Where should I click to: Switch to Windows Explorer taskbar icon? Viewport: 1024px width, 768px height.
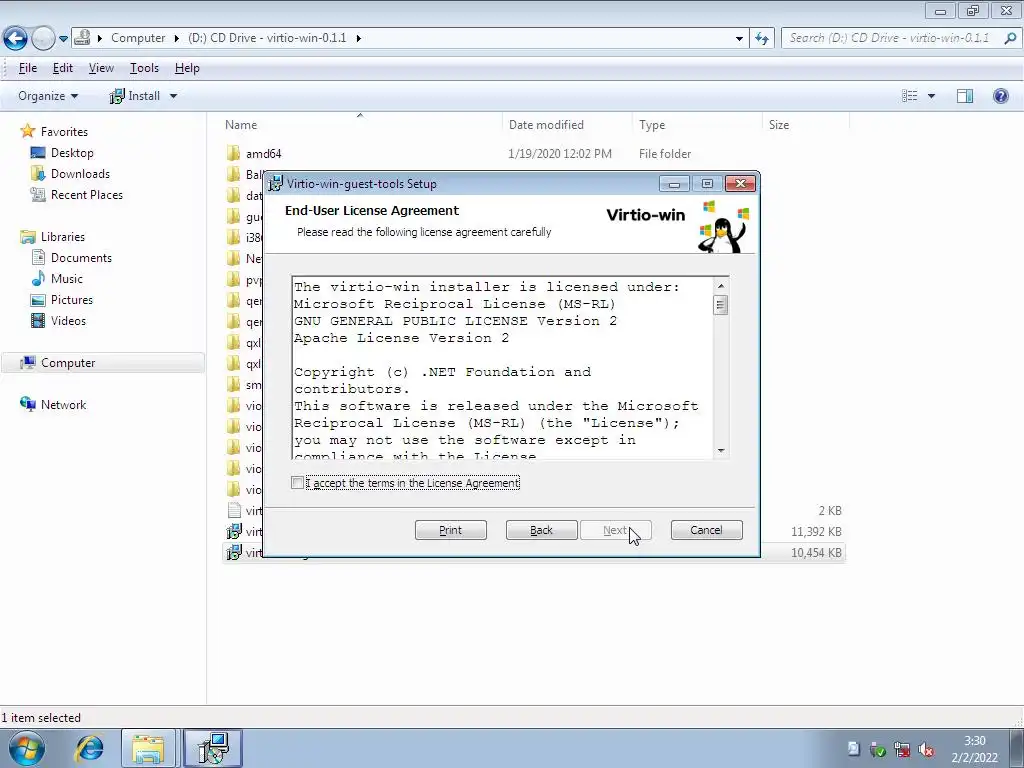[x=149, y=748]
